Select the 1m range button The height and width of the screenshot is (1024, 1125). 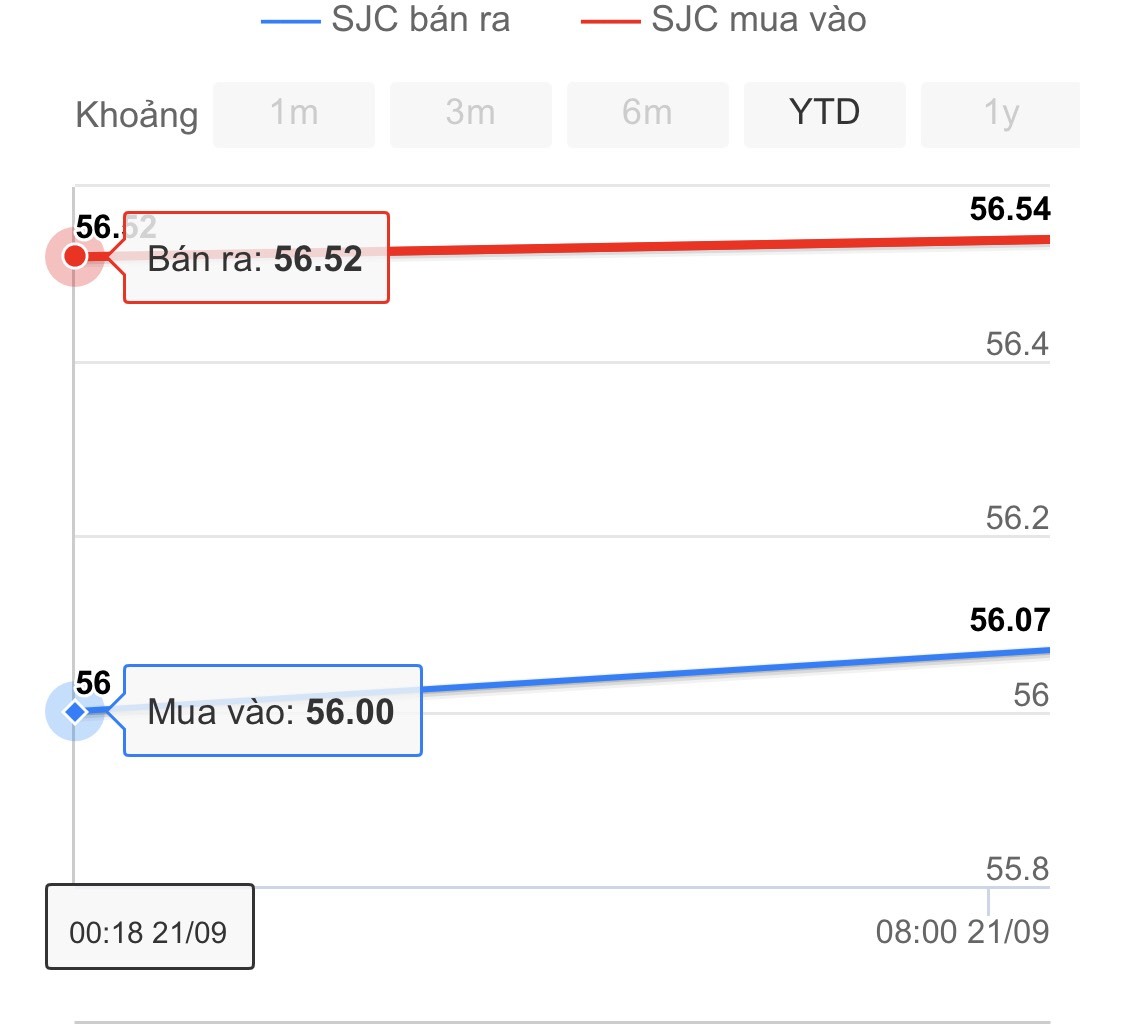pyautogui.click(x=294, y=114)
